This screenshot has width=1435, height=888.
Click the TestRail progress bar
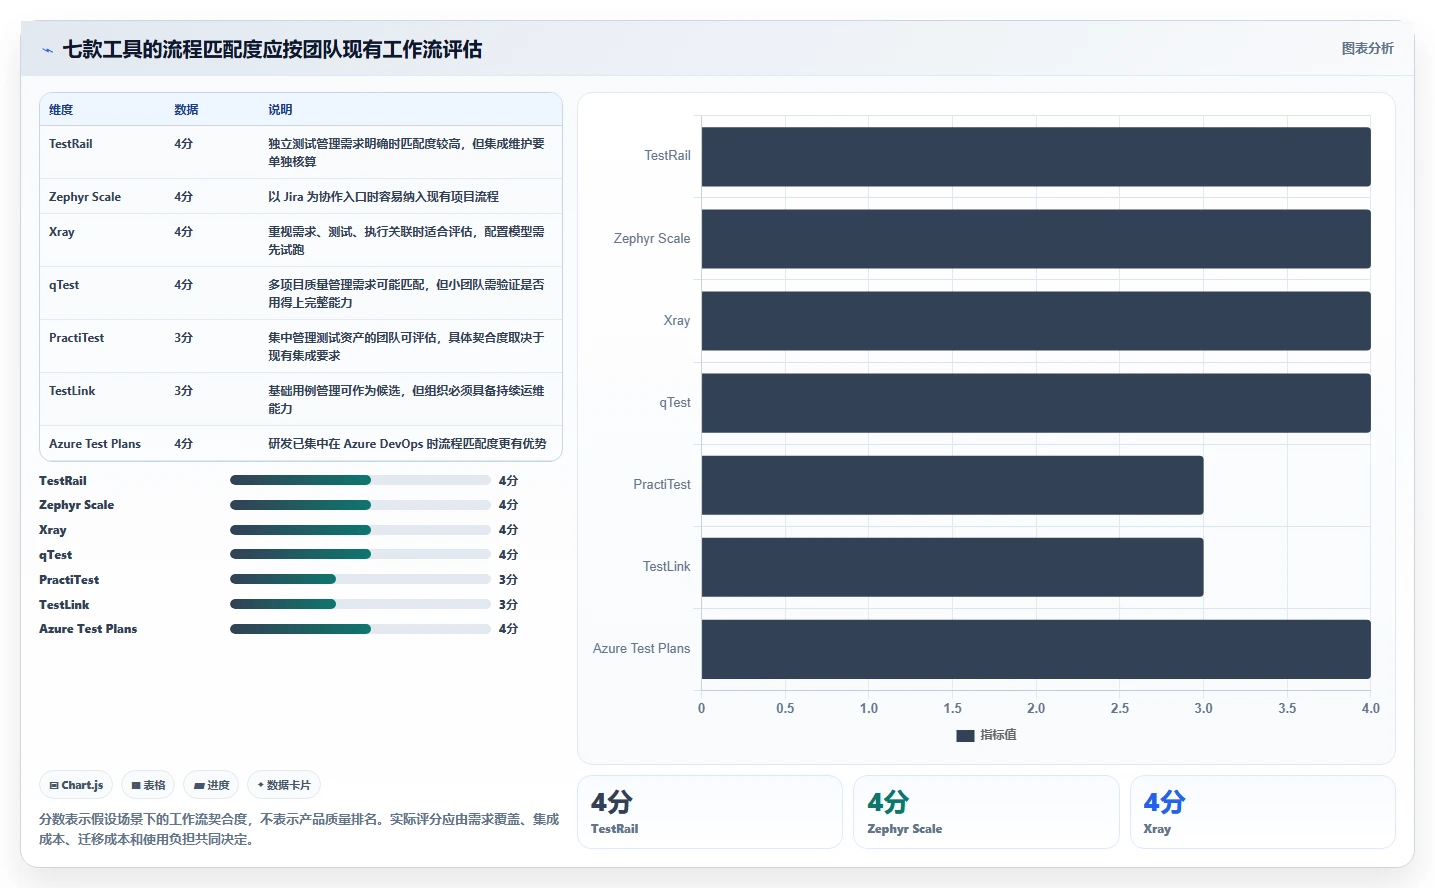click(360, 480)
